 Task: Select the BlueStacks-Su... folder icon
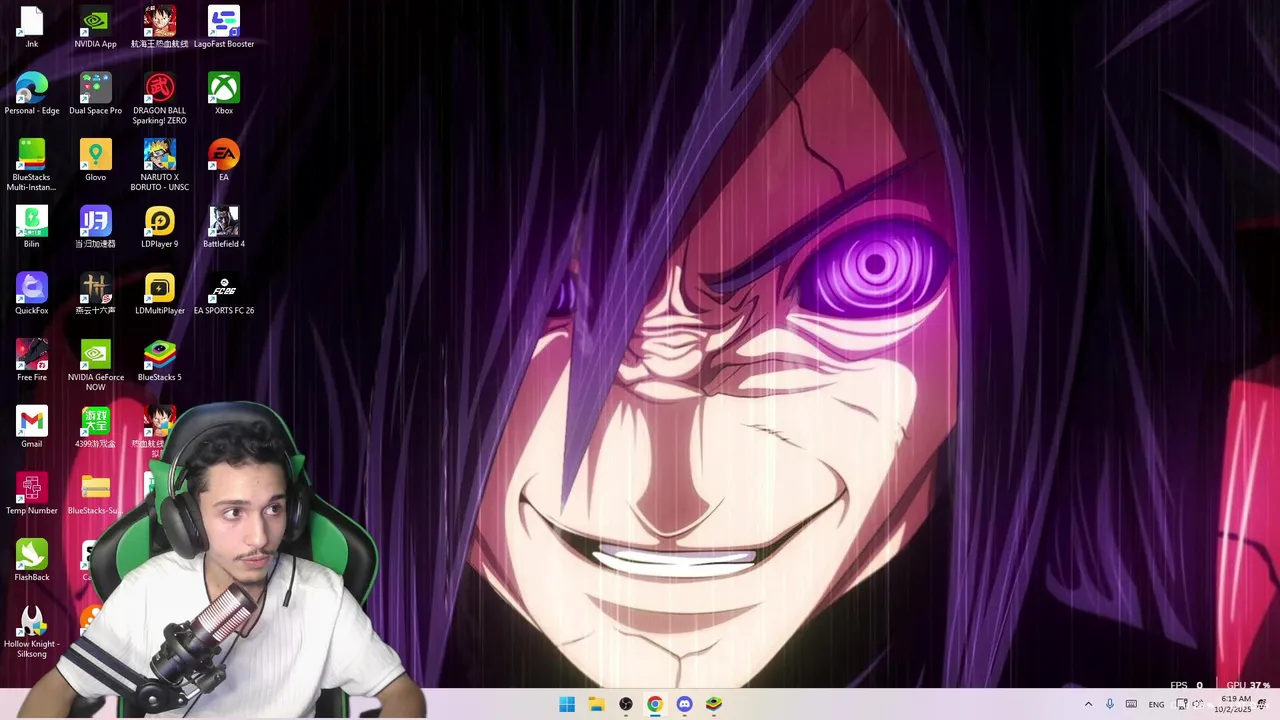pyautogui.click(x=95, y=495)
